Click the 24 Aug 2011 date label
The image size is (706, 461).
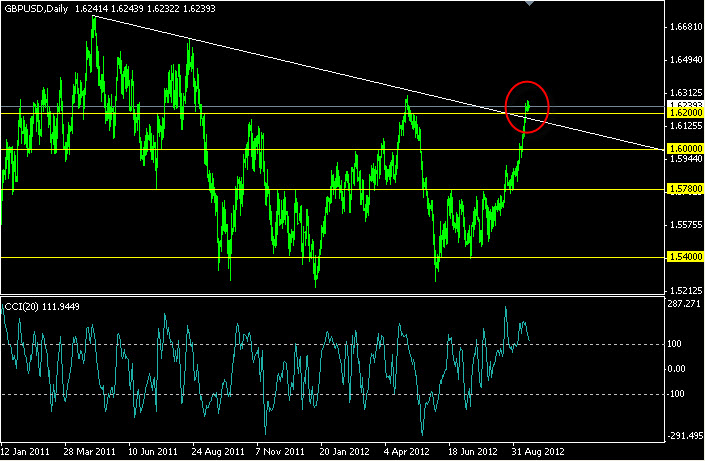click(x=217, y=452)
